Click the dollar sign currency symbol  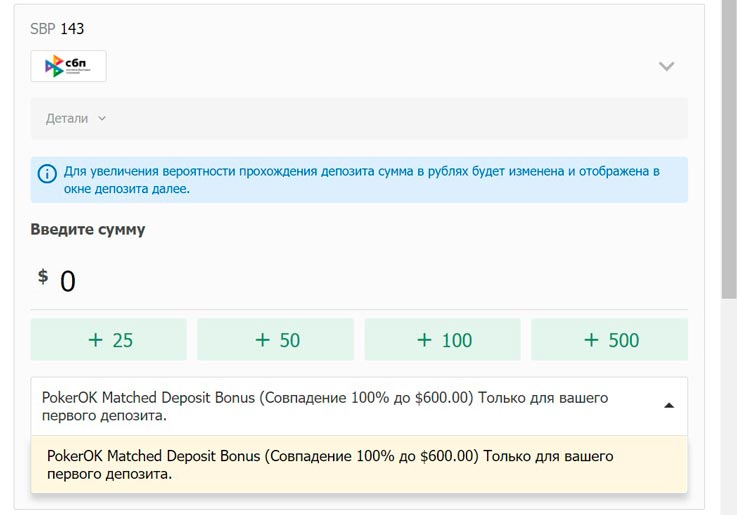(43, 277)
